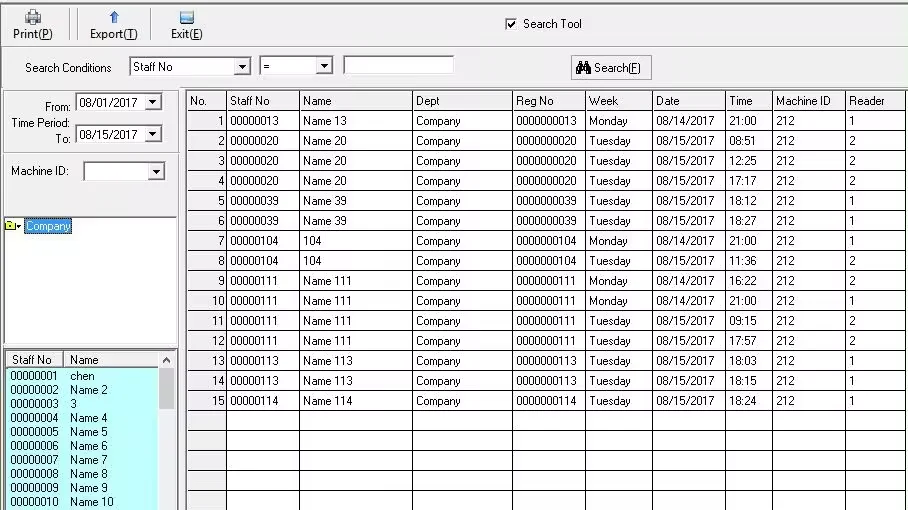Click the 16:22 time cell
Image resolution: width=908 pixels, height=510 pixels.
(x=749, y=281)
